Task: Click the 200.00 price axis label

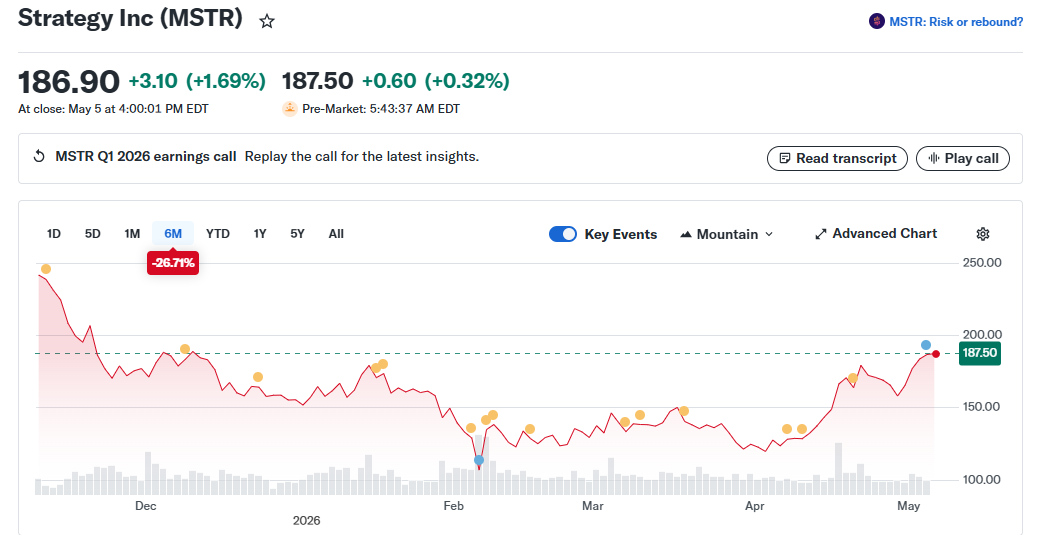Action: click(x=982, y=335)
